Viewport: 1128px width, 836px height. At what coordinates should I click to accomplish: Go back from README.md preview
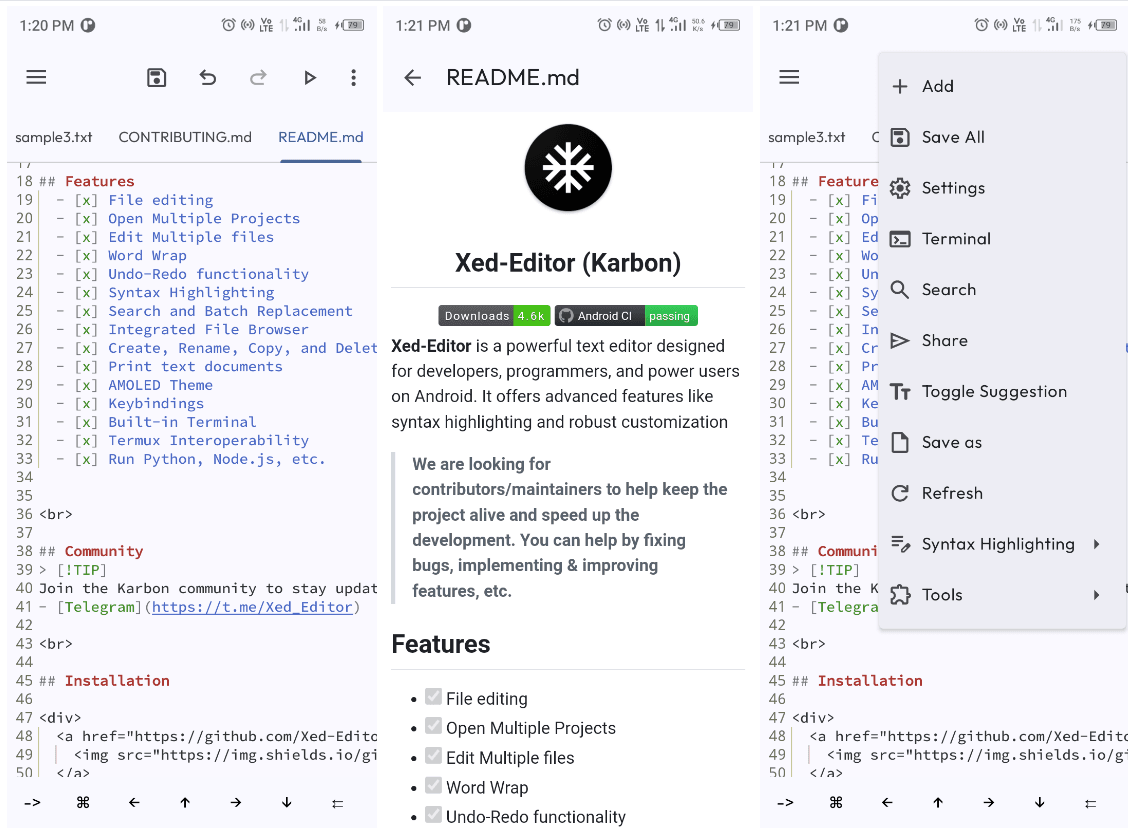click(412, 78)
